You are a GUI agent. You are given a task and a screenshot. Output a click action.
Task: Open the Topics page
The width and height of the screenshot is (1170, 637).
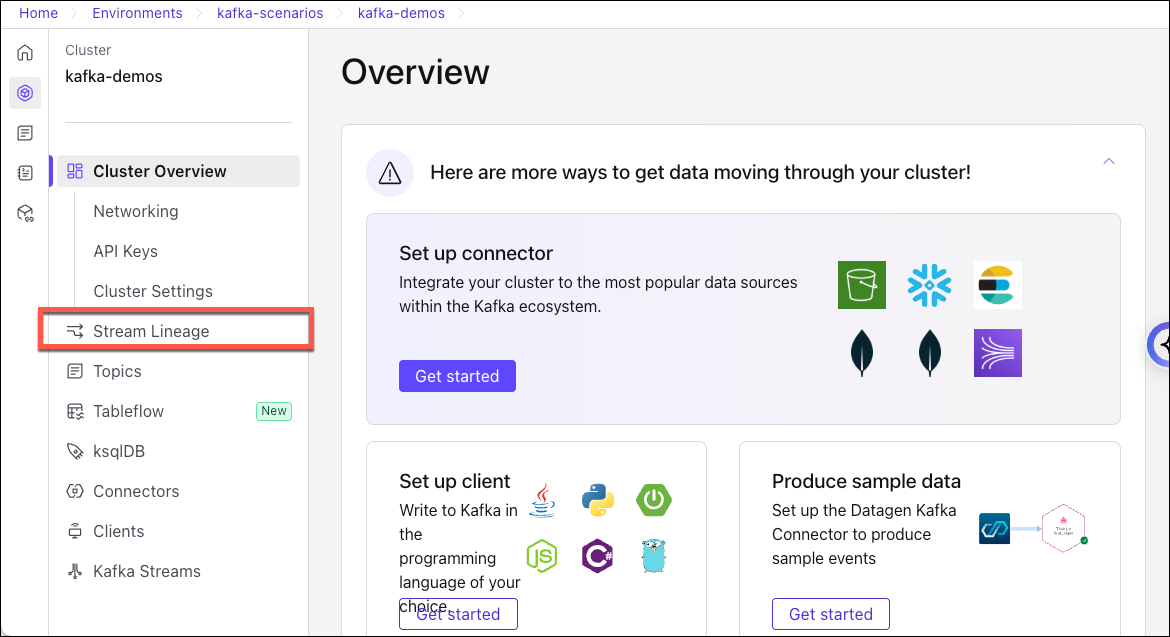tap(117, 371)
